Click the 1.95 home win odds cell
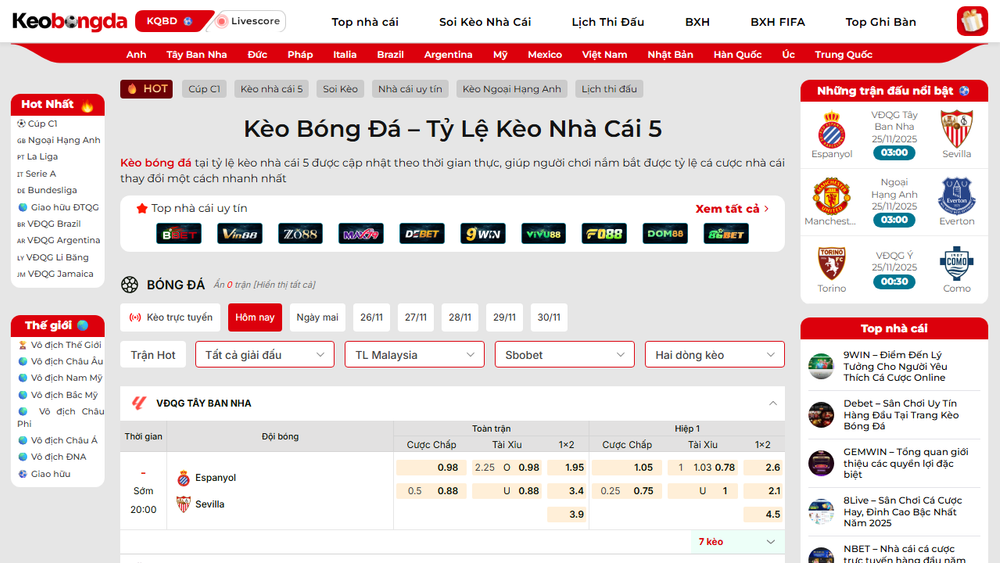This screenshot has height=563, width=1000. pos(566,467)
